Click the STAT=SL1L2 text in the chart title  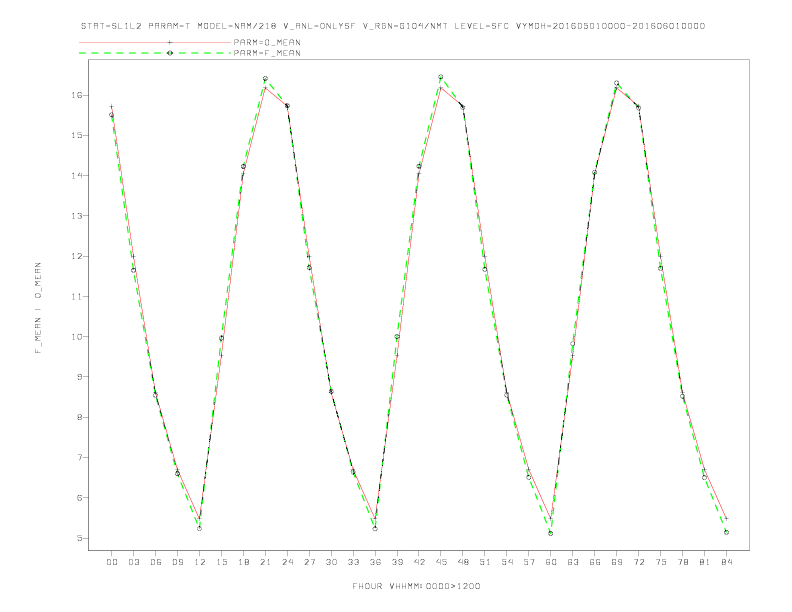(111, 26)
